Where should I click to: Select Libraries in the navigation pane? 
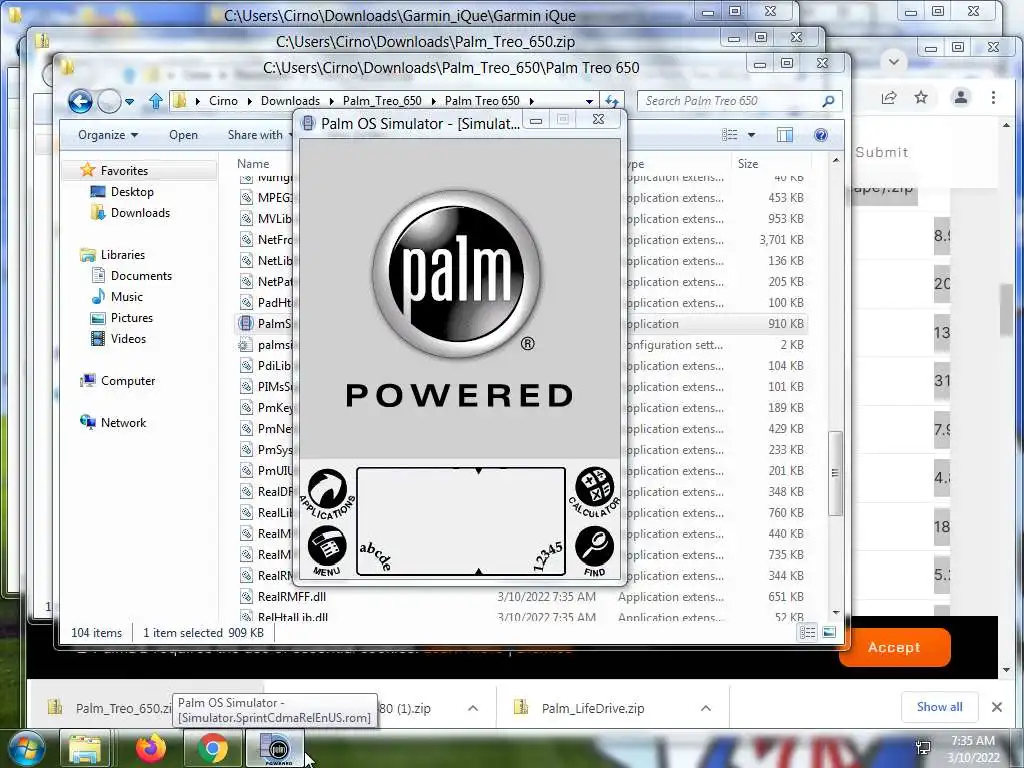pos(123,255)
